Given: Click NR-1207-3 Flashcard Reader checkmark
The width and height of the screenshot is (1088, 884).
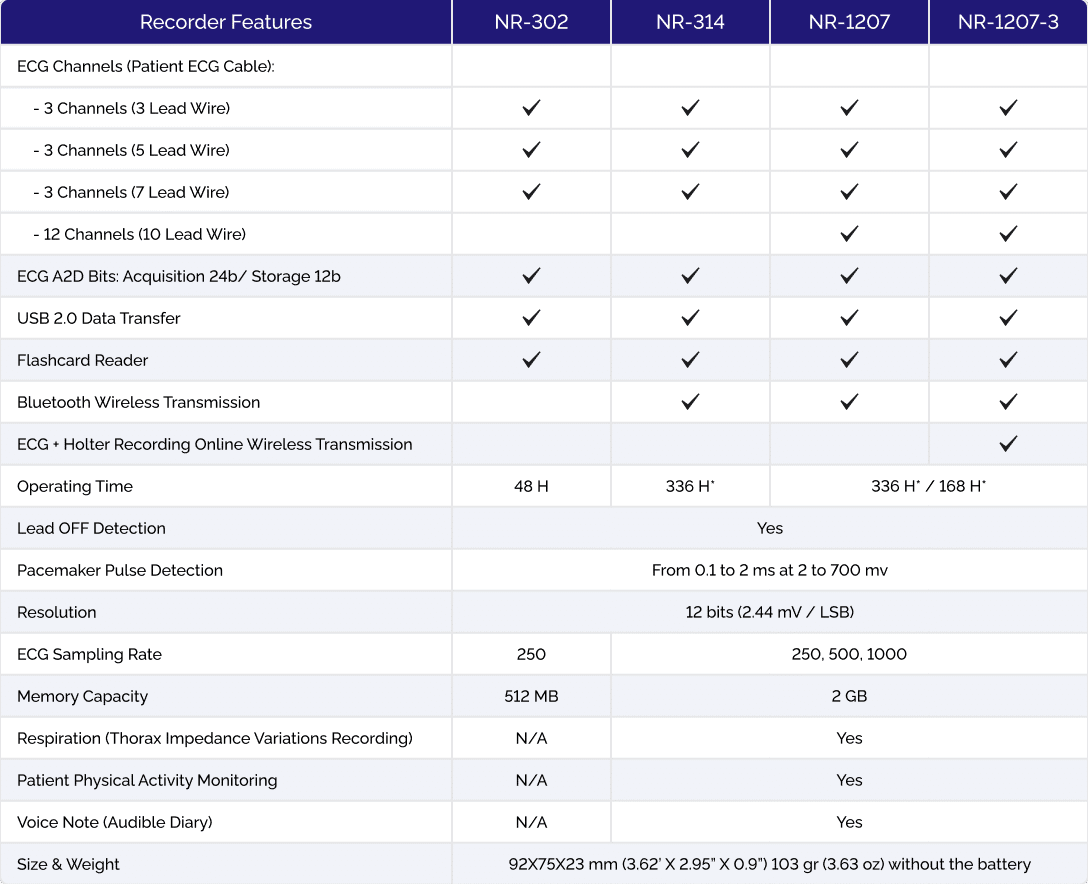Looking at the screenshot, I should point(1008,360).
